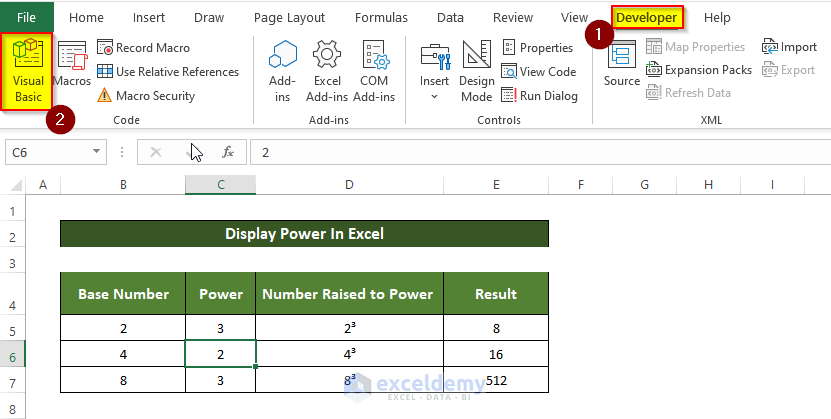This screenshot has height=419, width=831.
Task: Select column F header
Action: (x=581, y=184)
